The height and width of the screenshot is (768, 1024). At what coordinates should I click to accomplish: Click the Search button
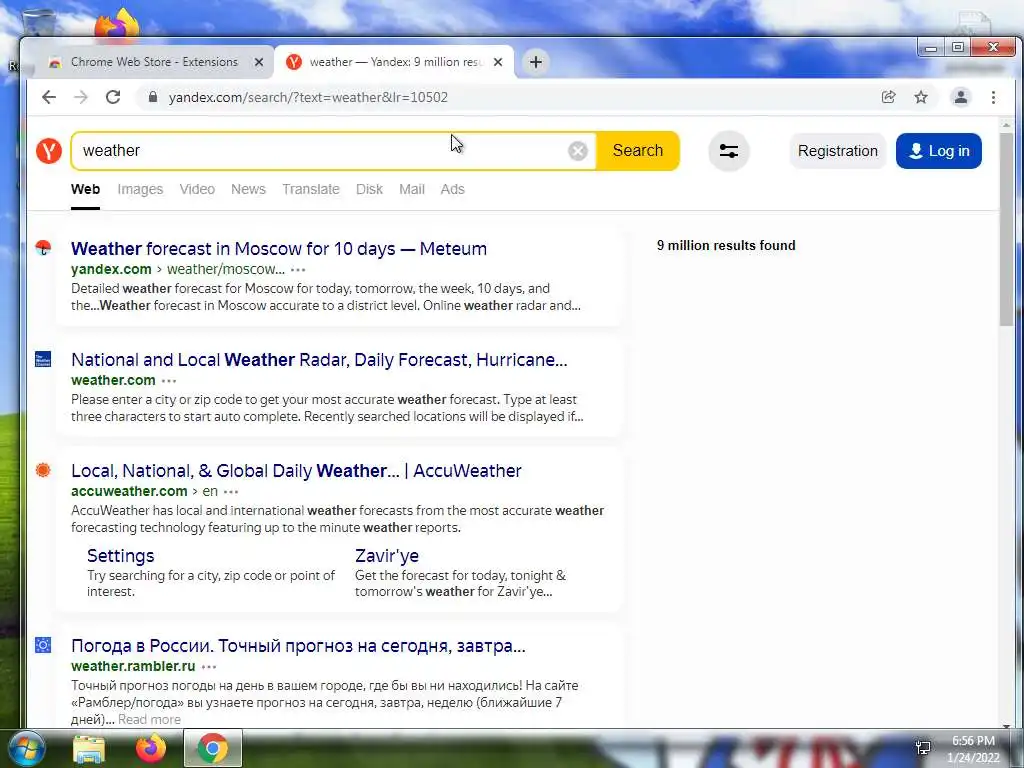638,151
